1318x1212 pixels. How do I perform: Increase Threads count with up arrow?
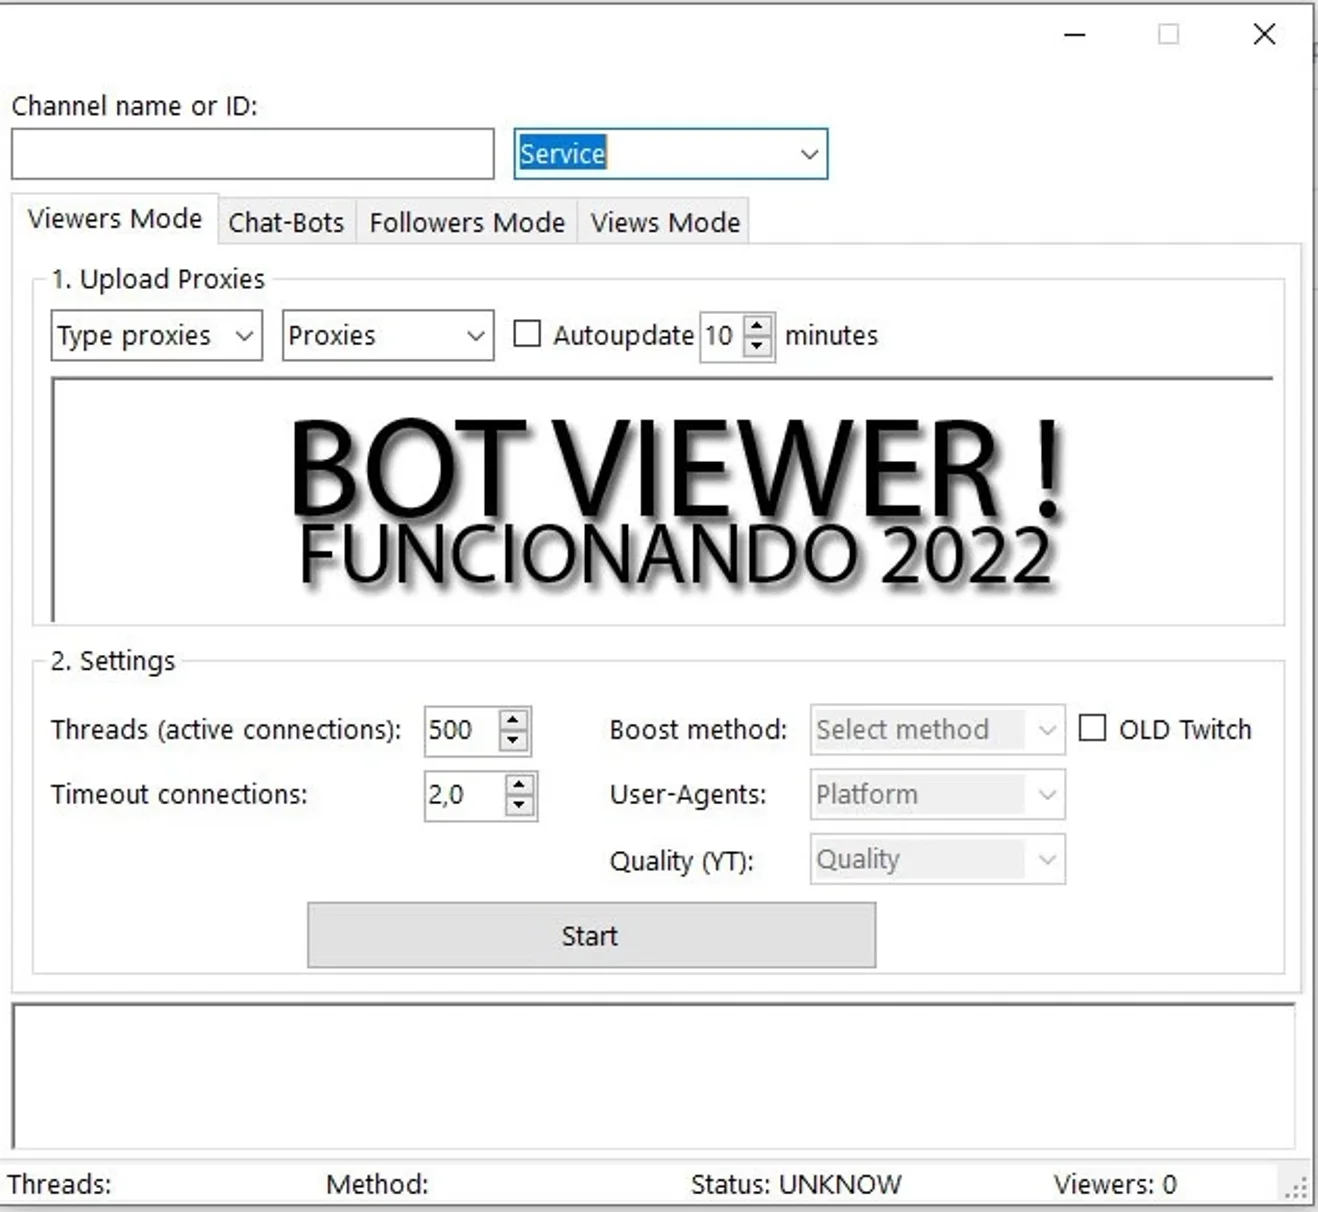click(x=513, y=720)
